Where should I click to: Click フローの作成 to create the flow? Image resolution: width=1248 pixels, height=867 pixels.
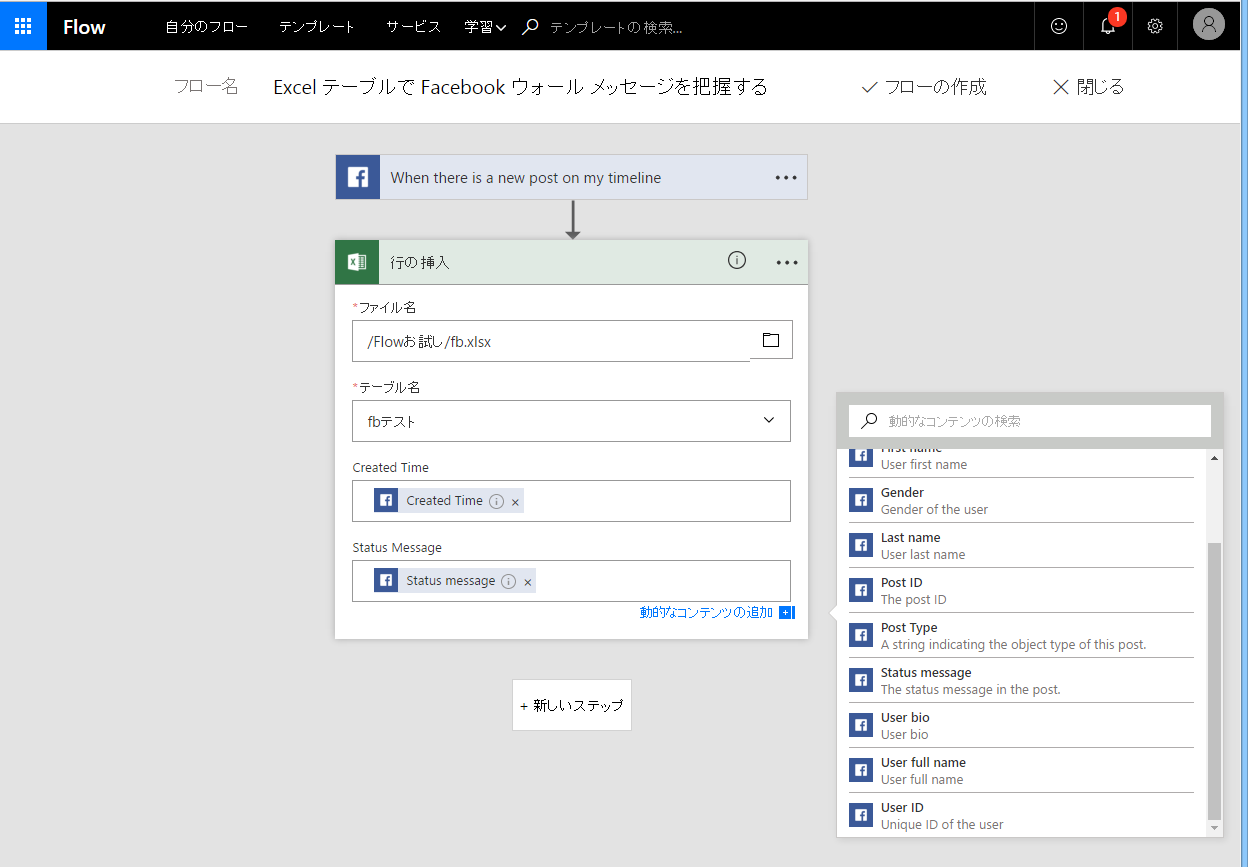tap(923, 87)
